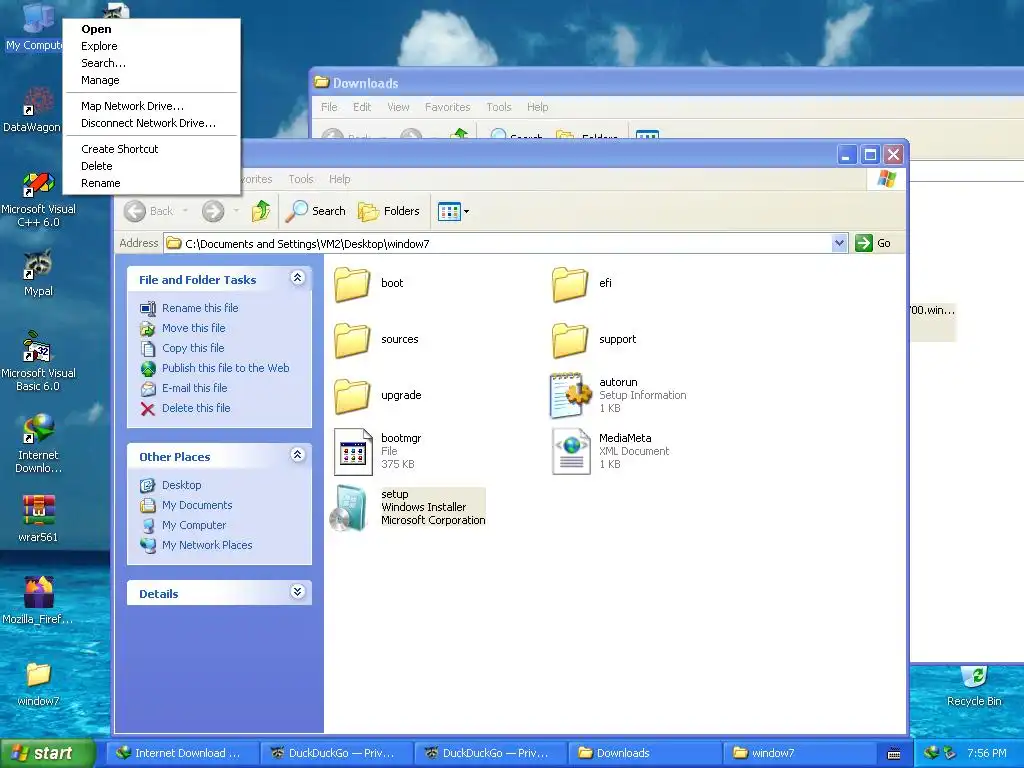Select Internet Download Manager desktop icon
The image size is (1024, 768).
pos(38,444)
